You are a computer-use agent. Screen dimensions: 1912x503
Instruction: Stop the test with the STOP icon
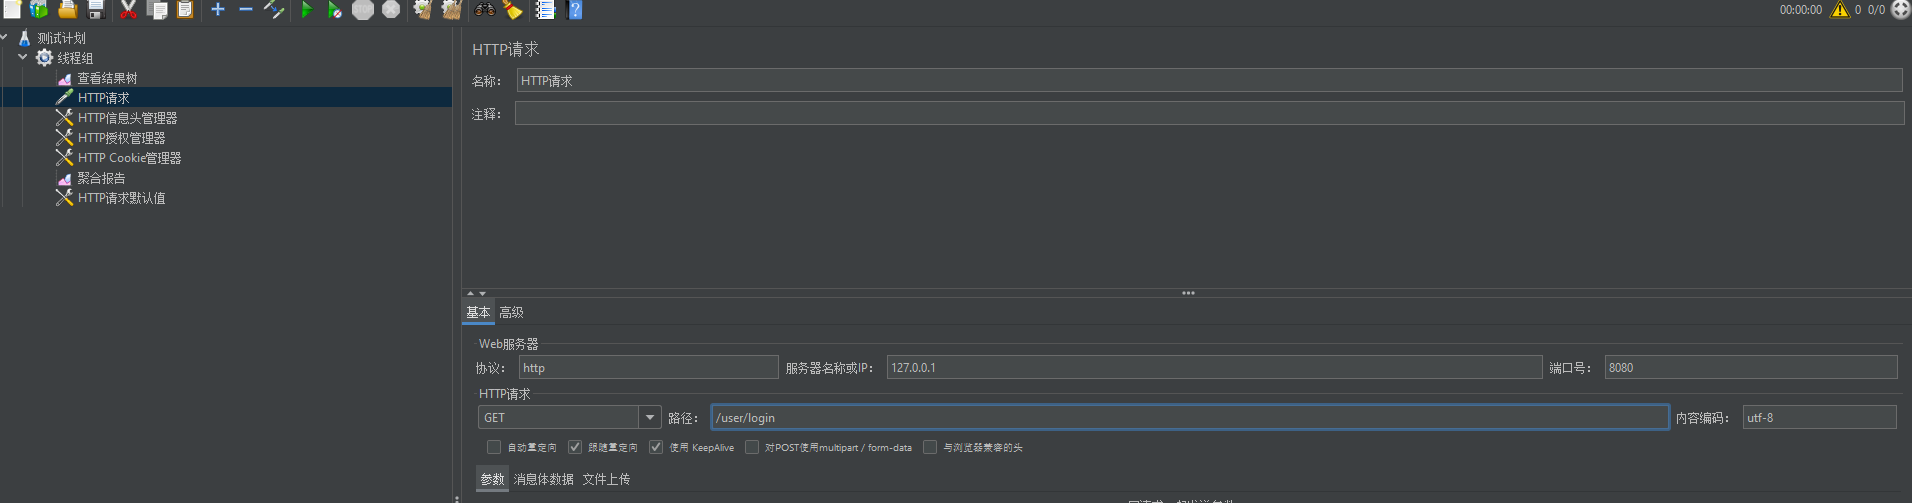coord(363,9)
